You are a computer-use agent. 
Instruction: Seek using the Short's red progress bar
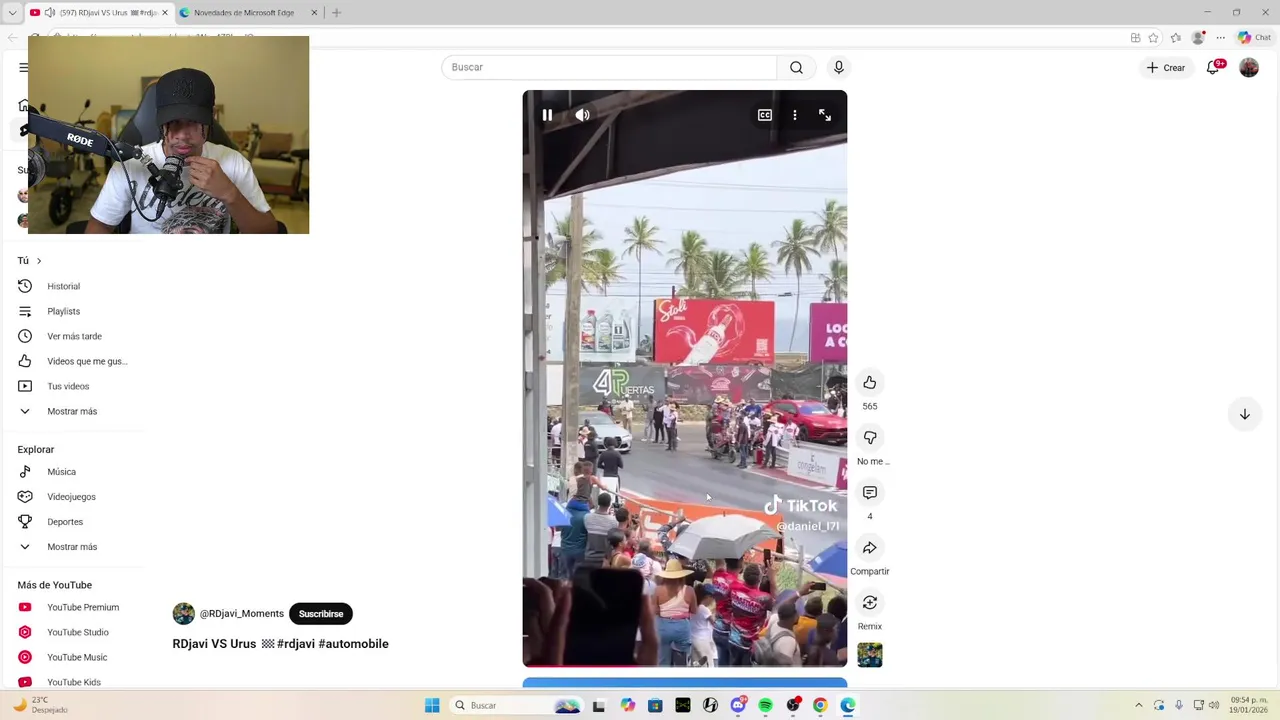[684, 665]
